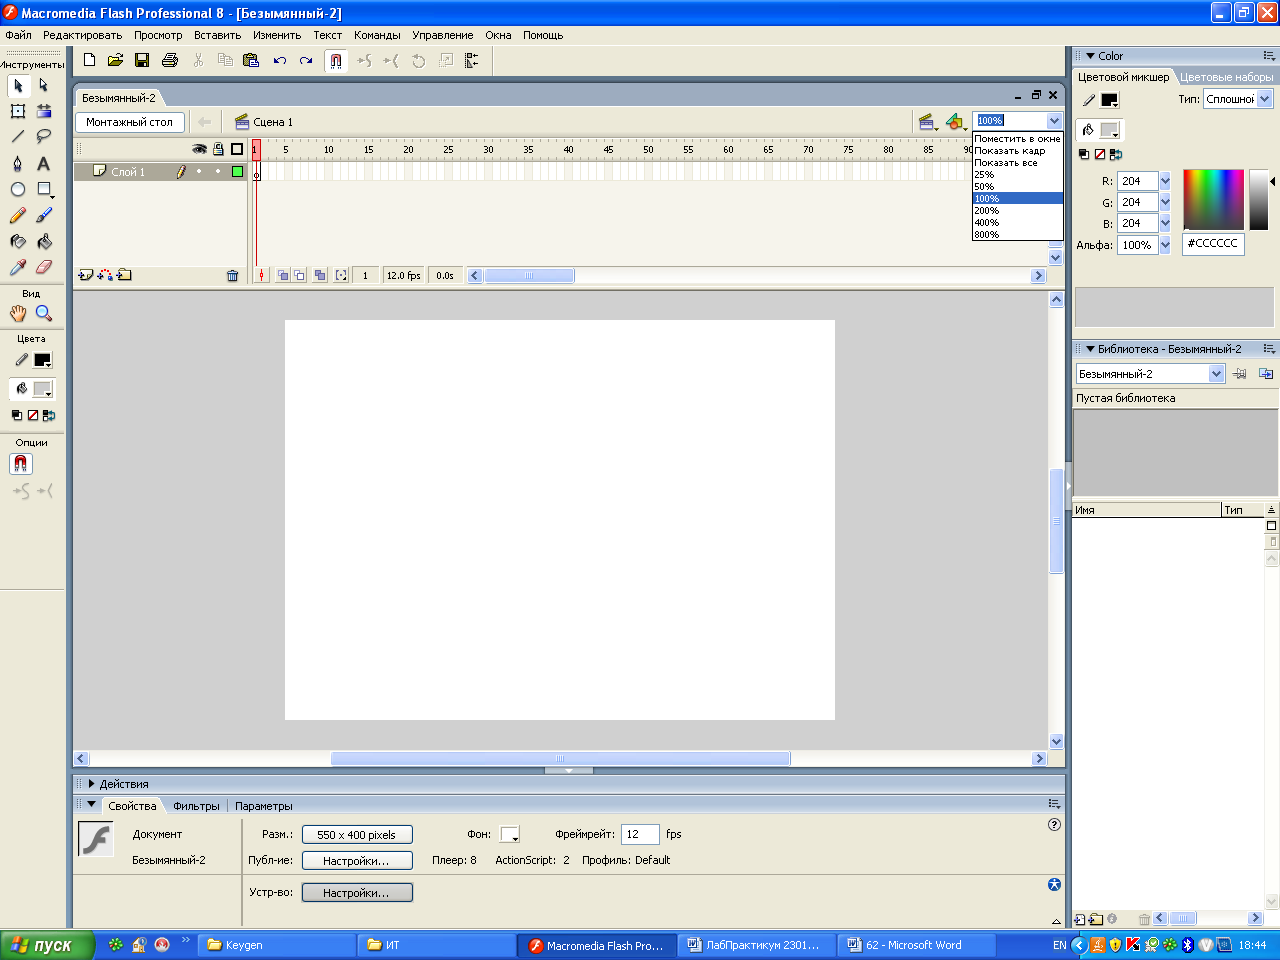The image size is (1280, 960).
Task: Open the Тип fill type dropdown
Action: [x=1265, y=99]
